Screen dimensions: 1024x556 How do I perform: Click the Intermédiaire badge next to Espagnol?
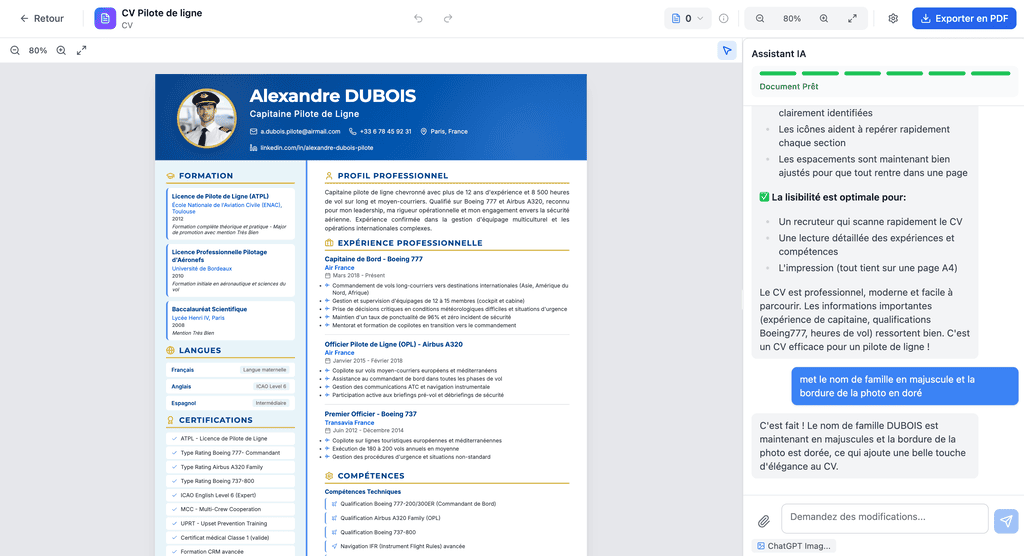pos(270,403)
